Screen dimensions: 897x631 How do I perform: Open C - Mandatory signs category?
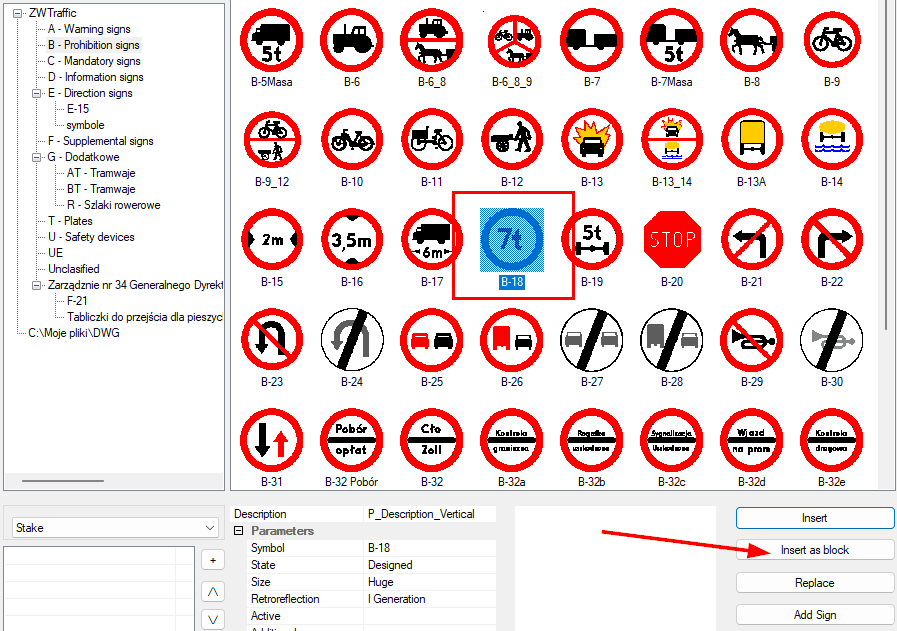click(94, 61)
